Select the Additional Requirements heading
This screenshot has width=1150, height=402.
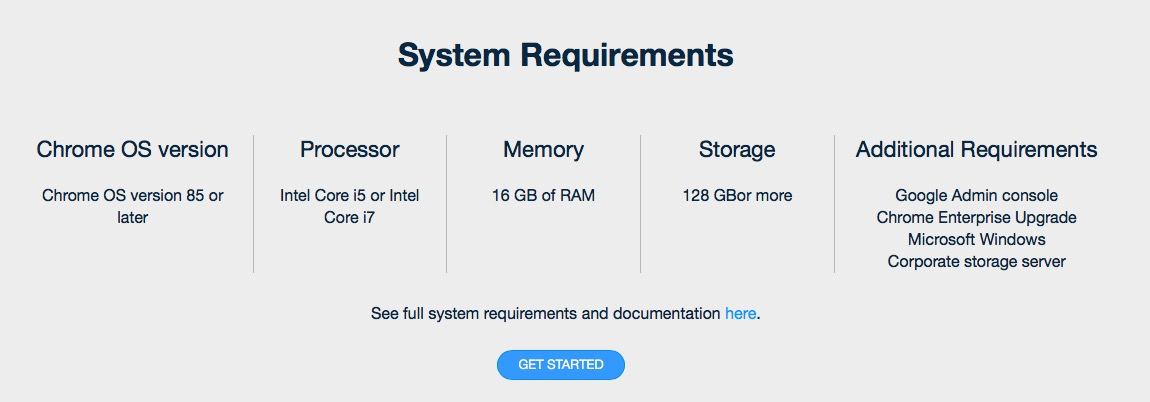[976, 150]
